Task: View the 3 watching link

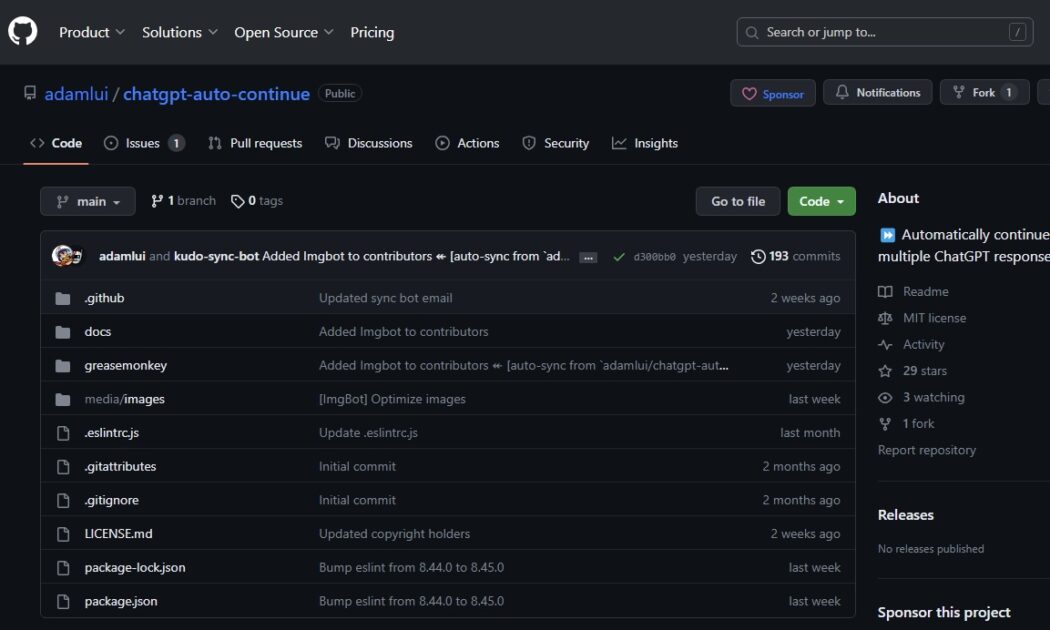Action: (x=921, y=397)
